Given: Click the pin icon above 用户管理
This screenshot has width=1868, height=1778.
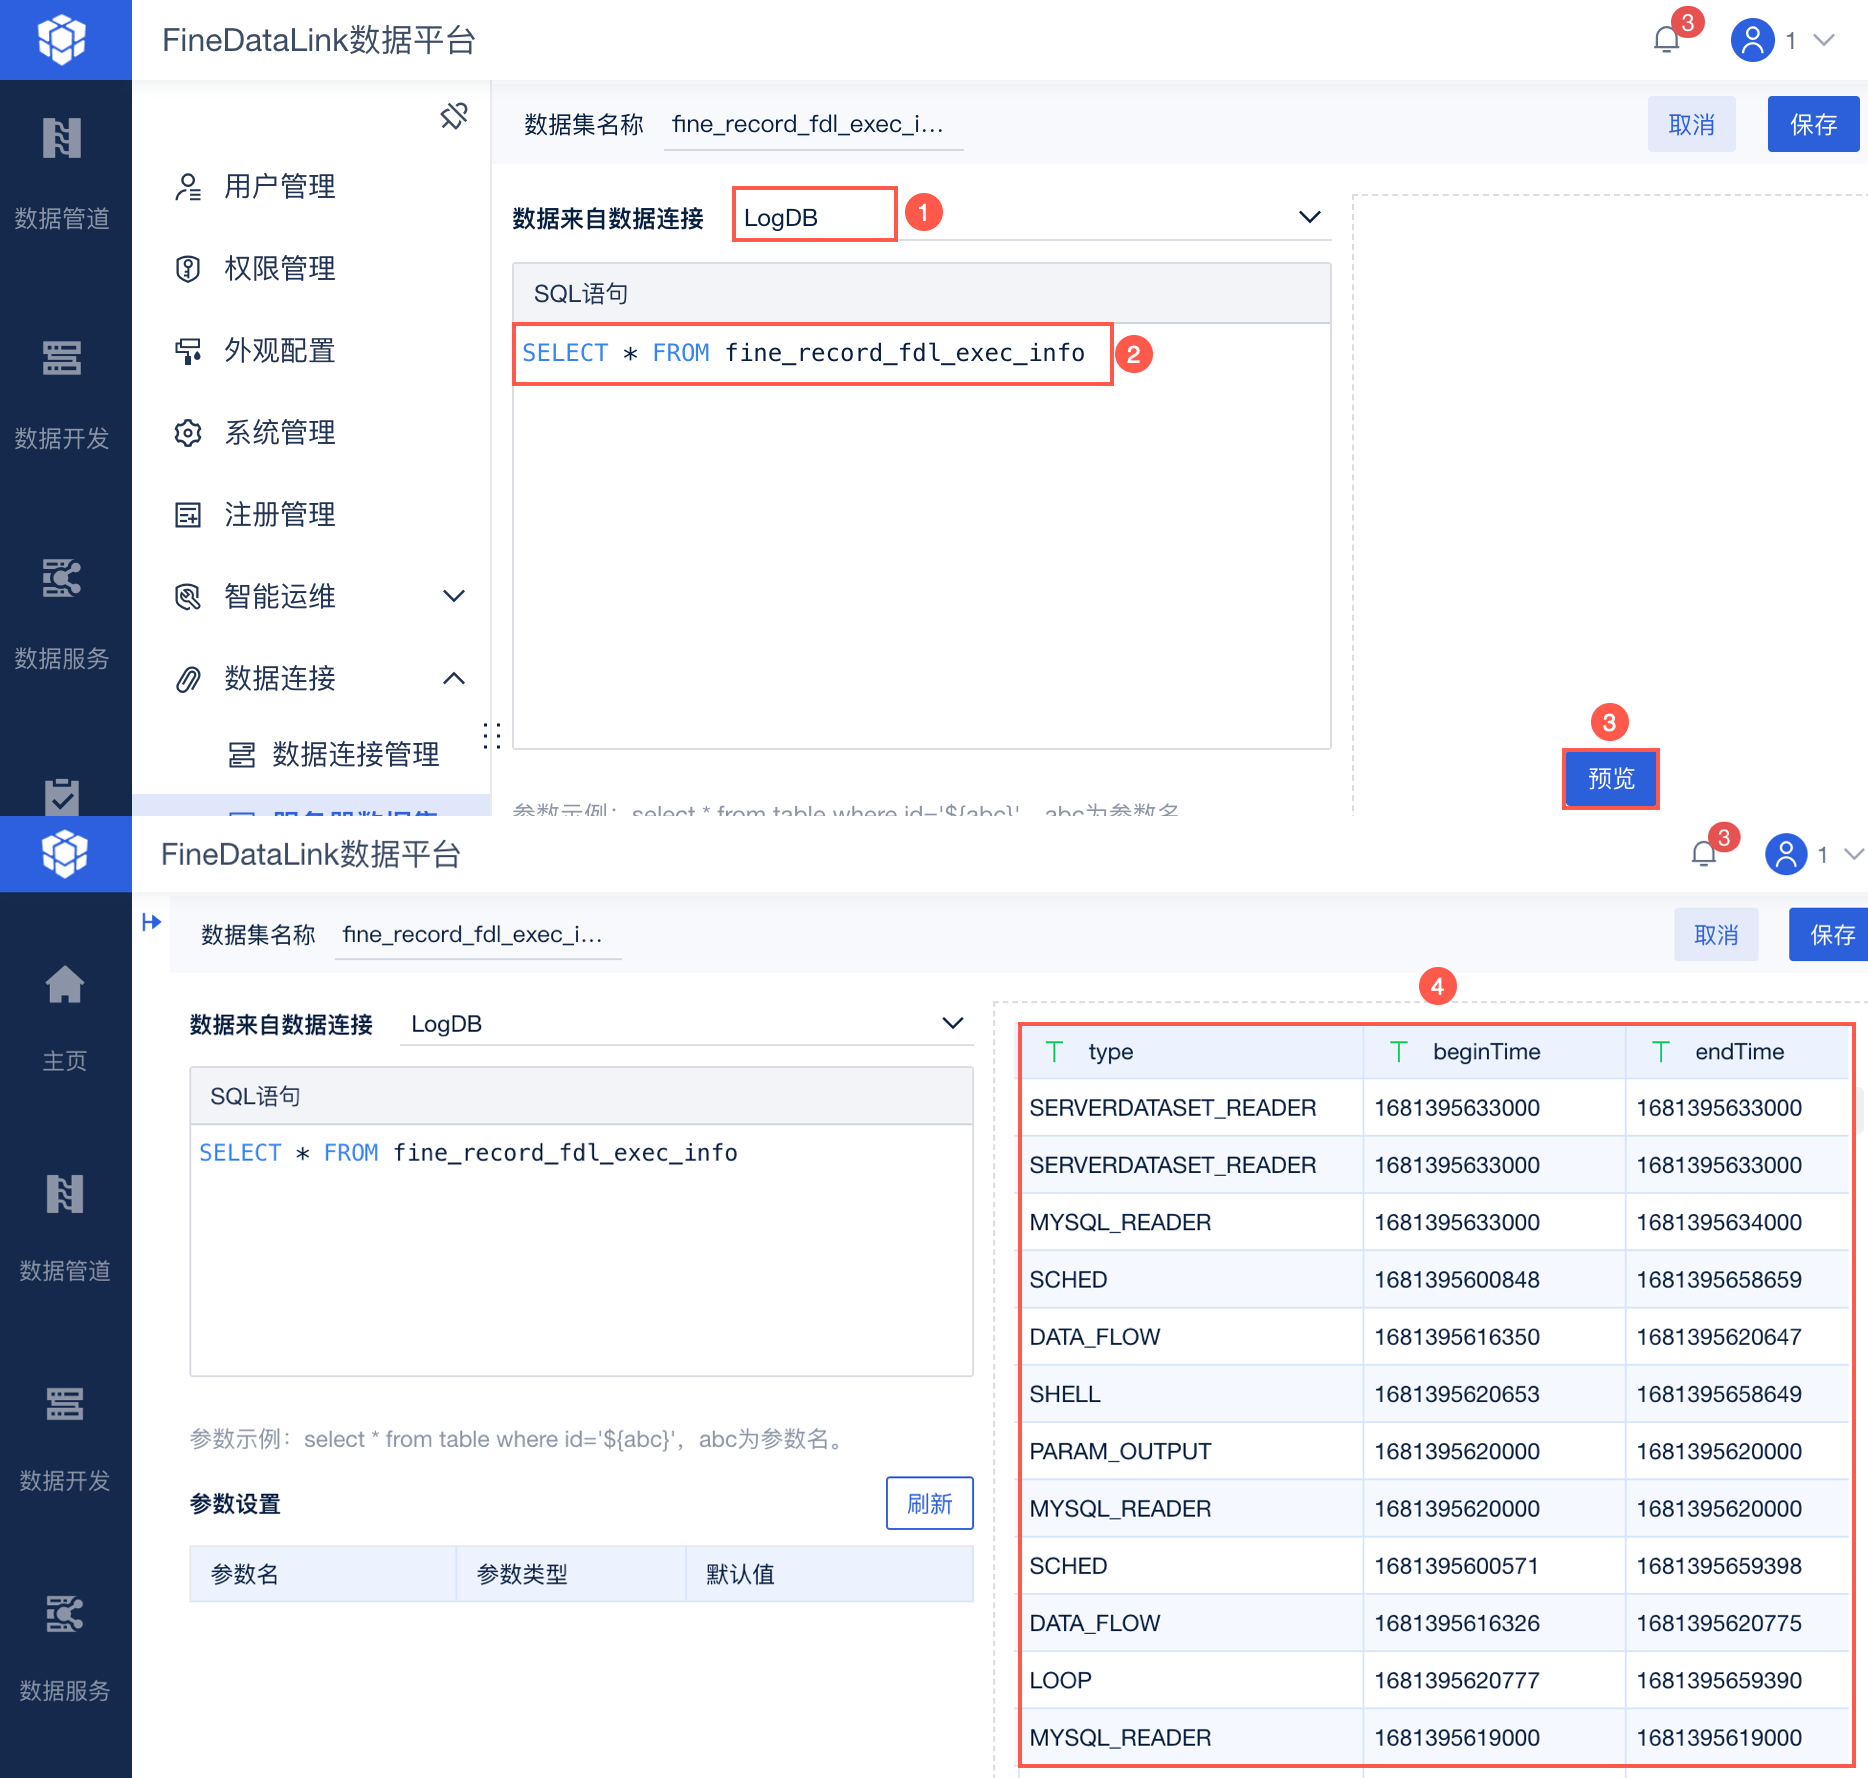Looking at the screenshot, I should [x=454, y=116].
